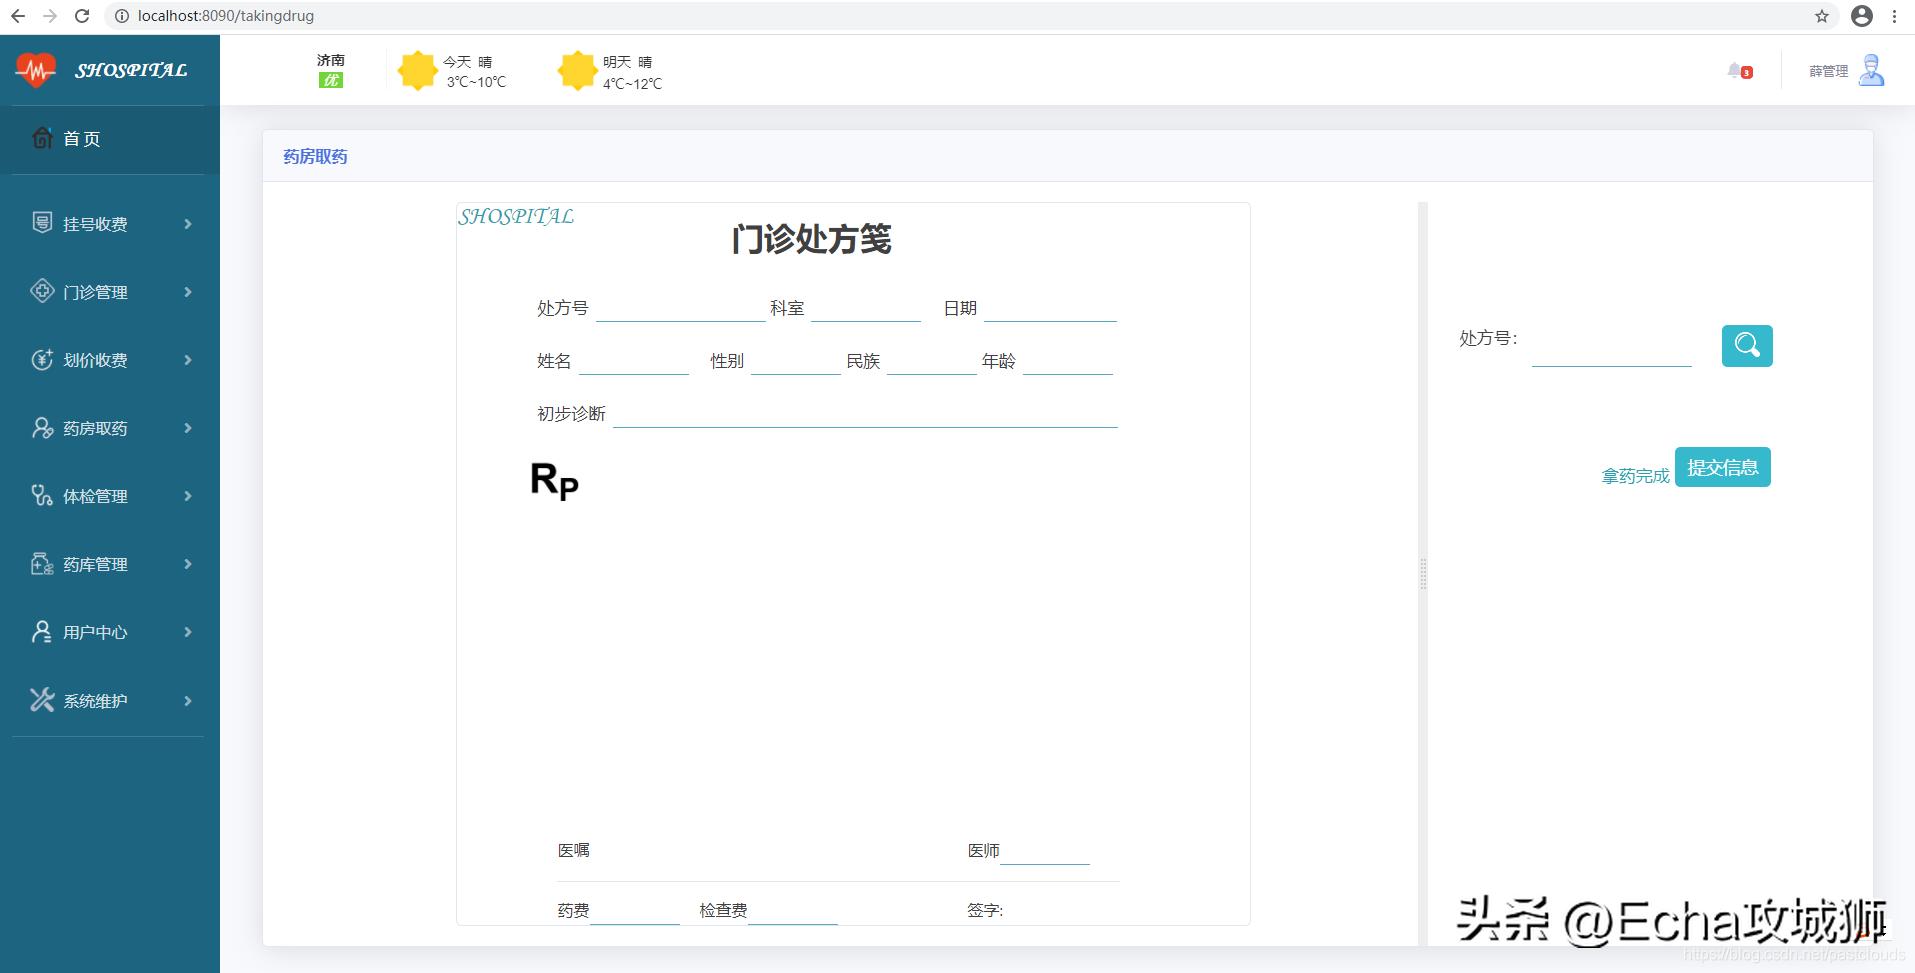Click the 提交信息 submit button

(x=1723, y=466)
